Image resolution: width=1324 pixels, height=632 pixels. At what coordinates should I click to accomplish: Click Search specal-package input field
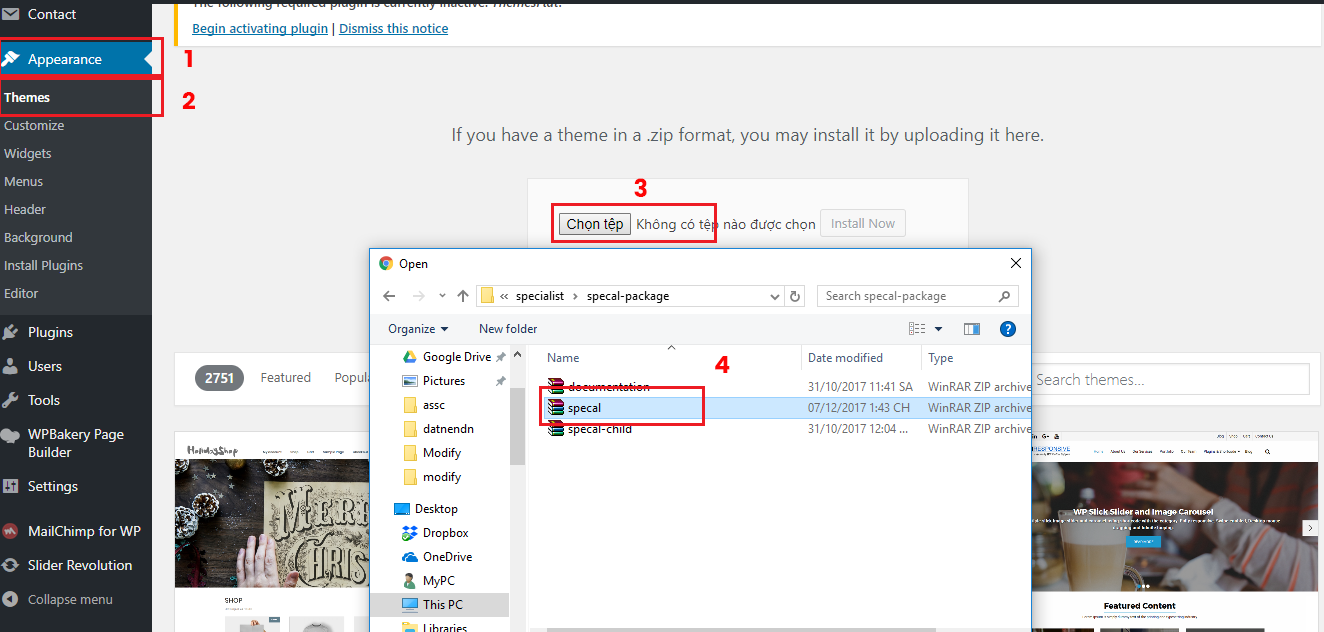tap(918, 296)
